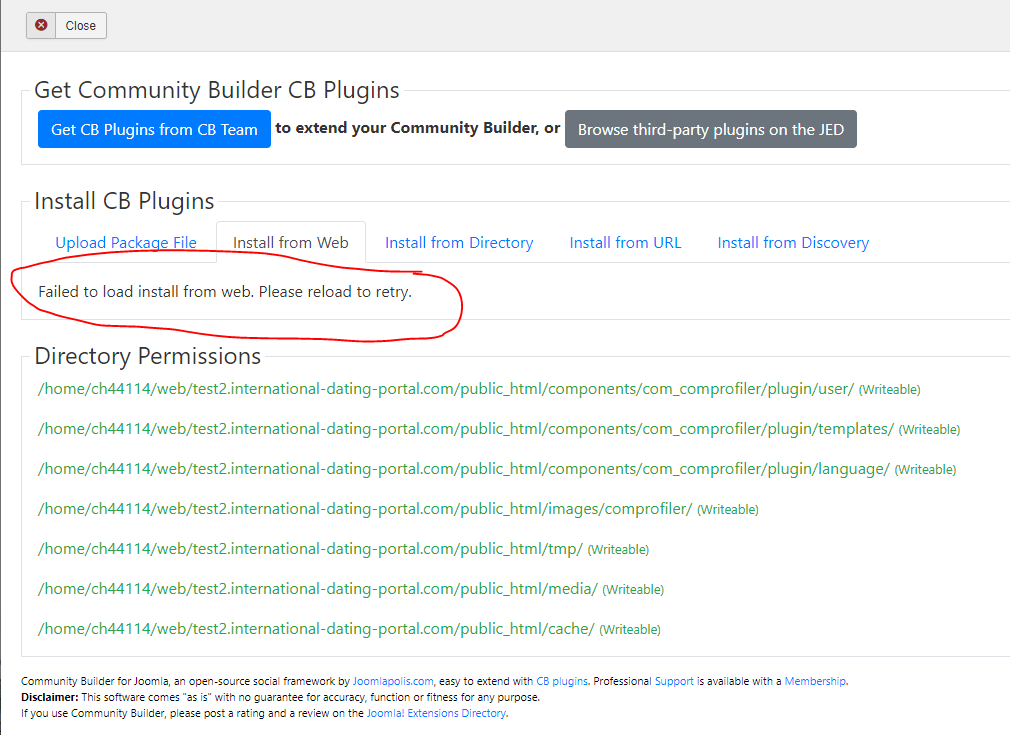The image size is (1010, 735).
Task: Click the public_html/media/ directory path
Action: point(318,589)
